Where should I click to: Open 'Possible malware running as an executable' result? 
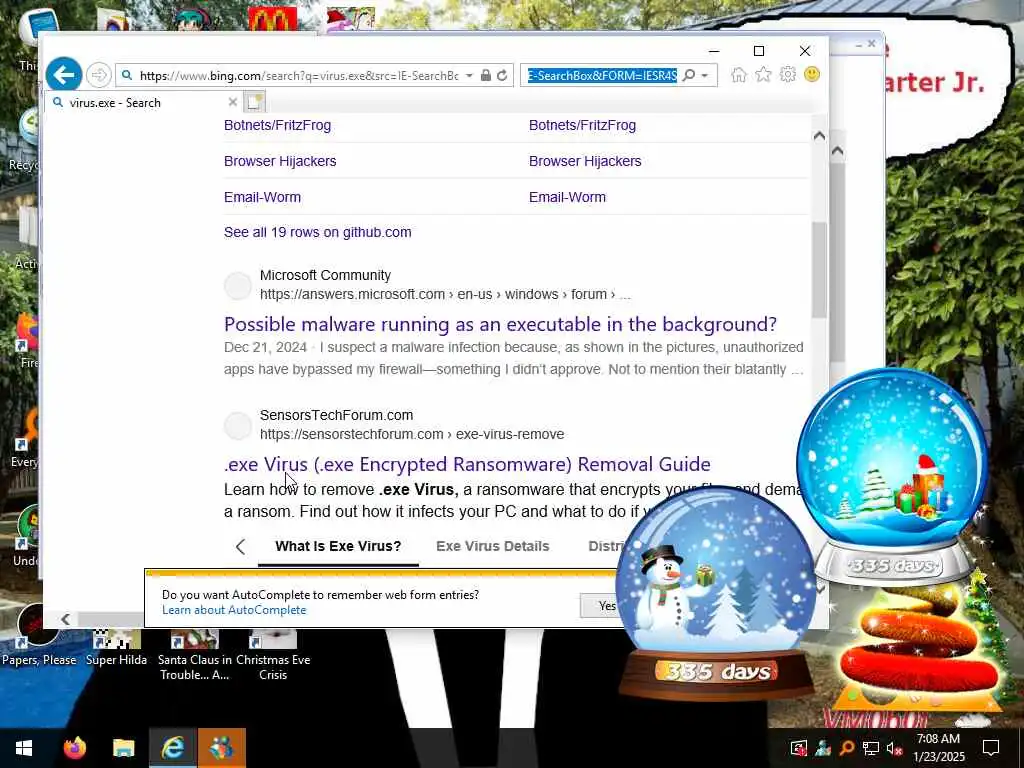point(500,325)
